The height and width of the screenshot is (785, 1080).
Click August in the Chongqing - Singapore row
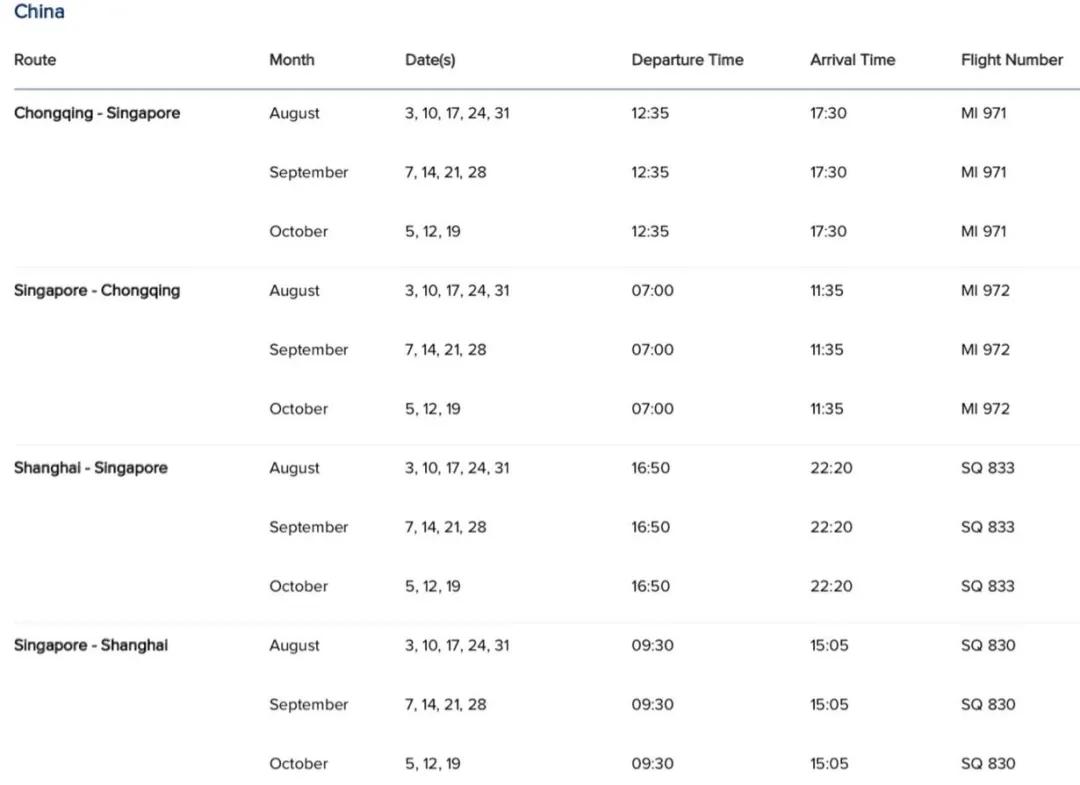tap(294, 114)
